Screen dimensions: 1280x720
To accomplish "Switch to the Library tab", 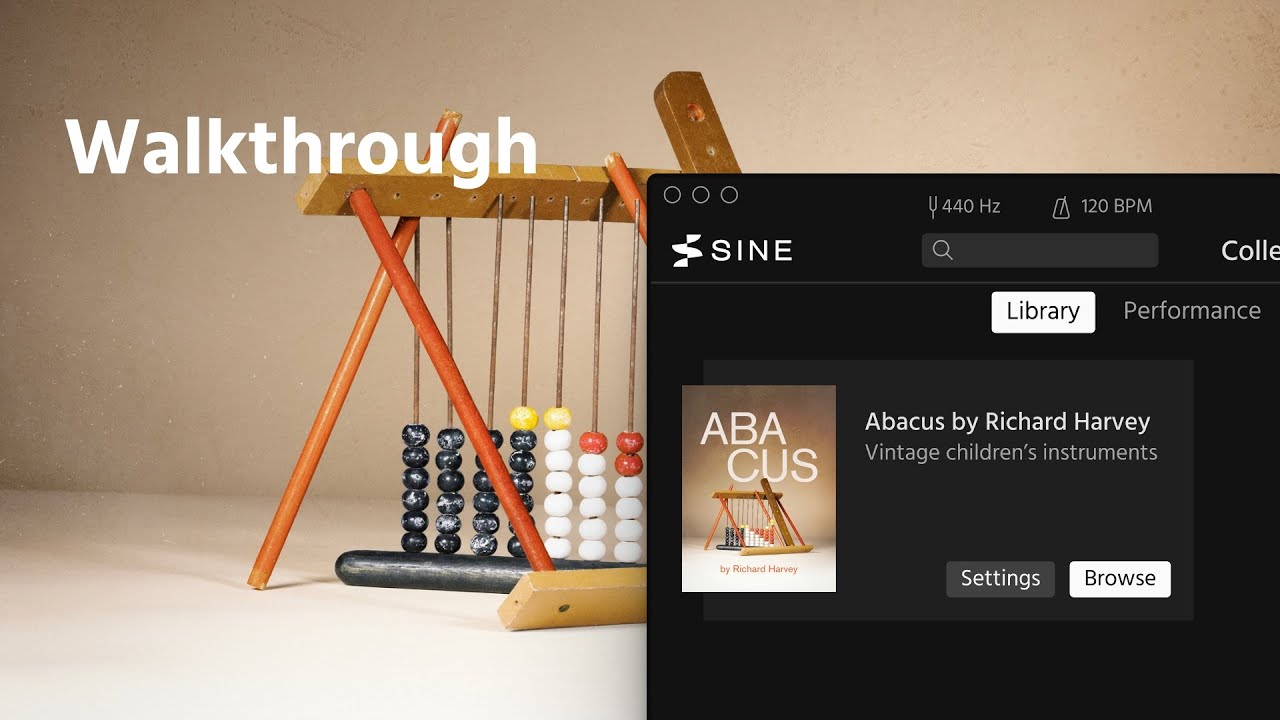I will point(1043,311).
